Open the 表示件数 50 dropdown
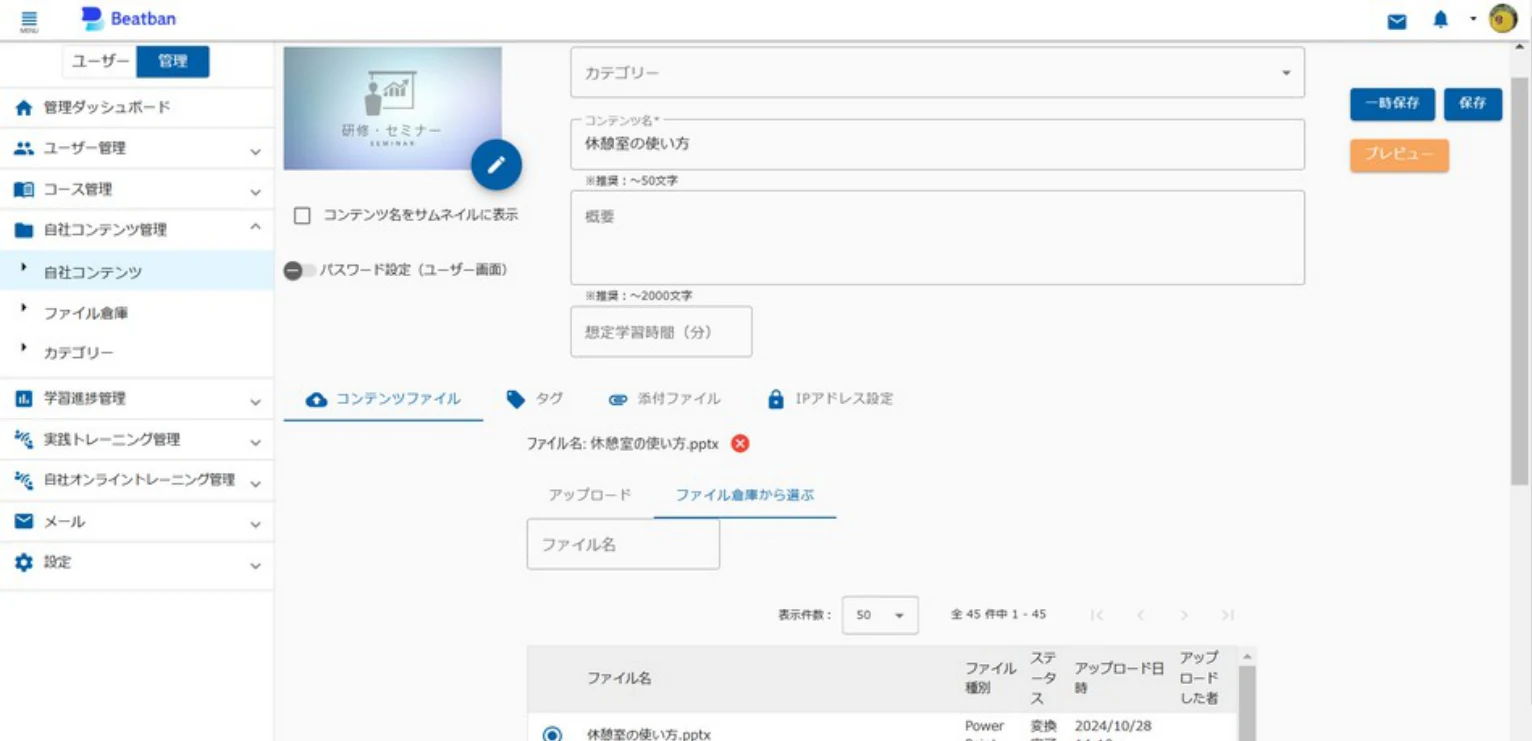This screenshot has width=1532, height=741. point(880,615)
